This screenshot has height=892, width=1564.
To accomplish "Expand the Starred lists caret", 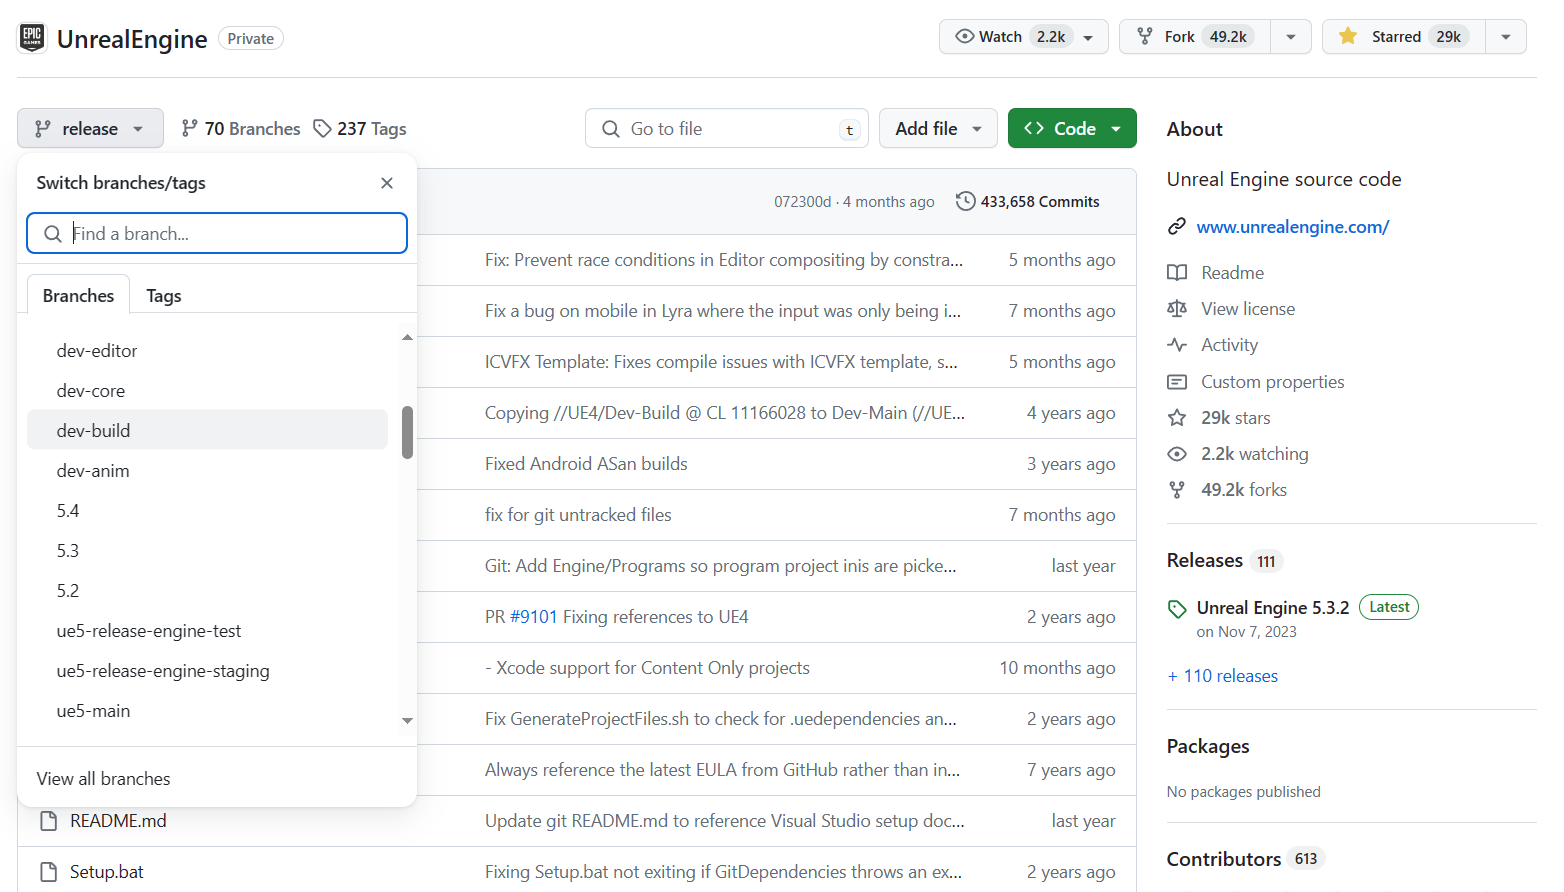I will coord(1506,37).
